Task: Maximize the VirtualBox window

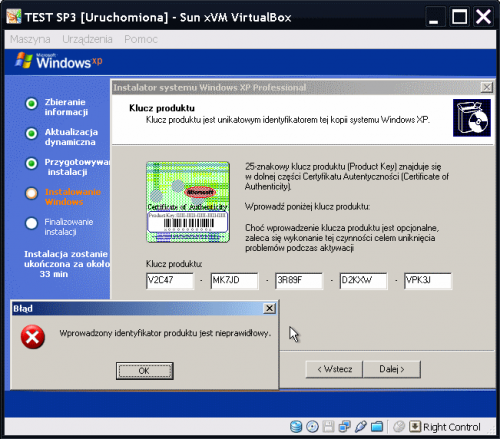Action: 459,16
